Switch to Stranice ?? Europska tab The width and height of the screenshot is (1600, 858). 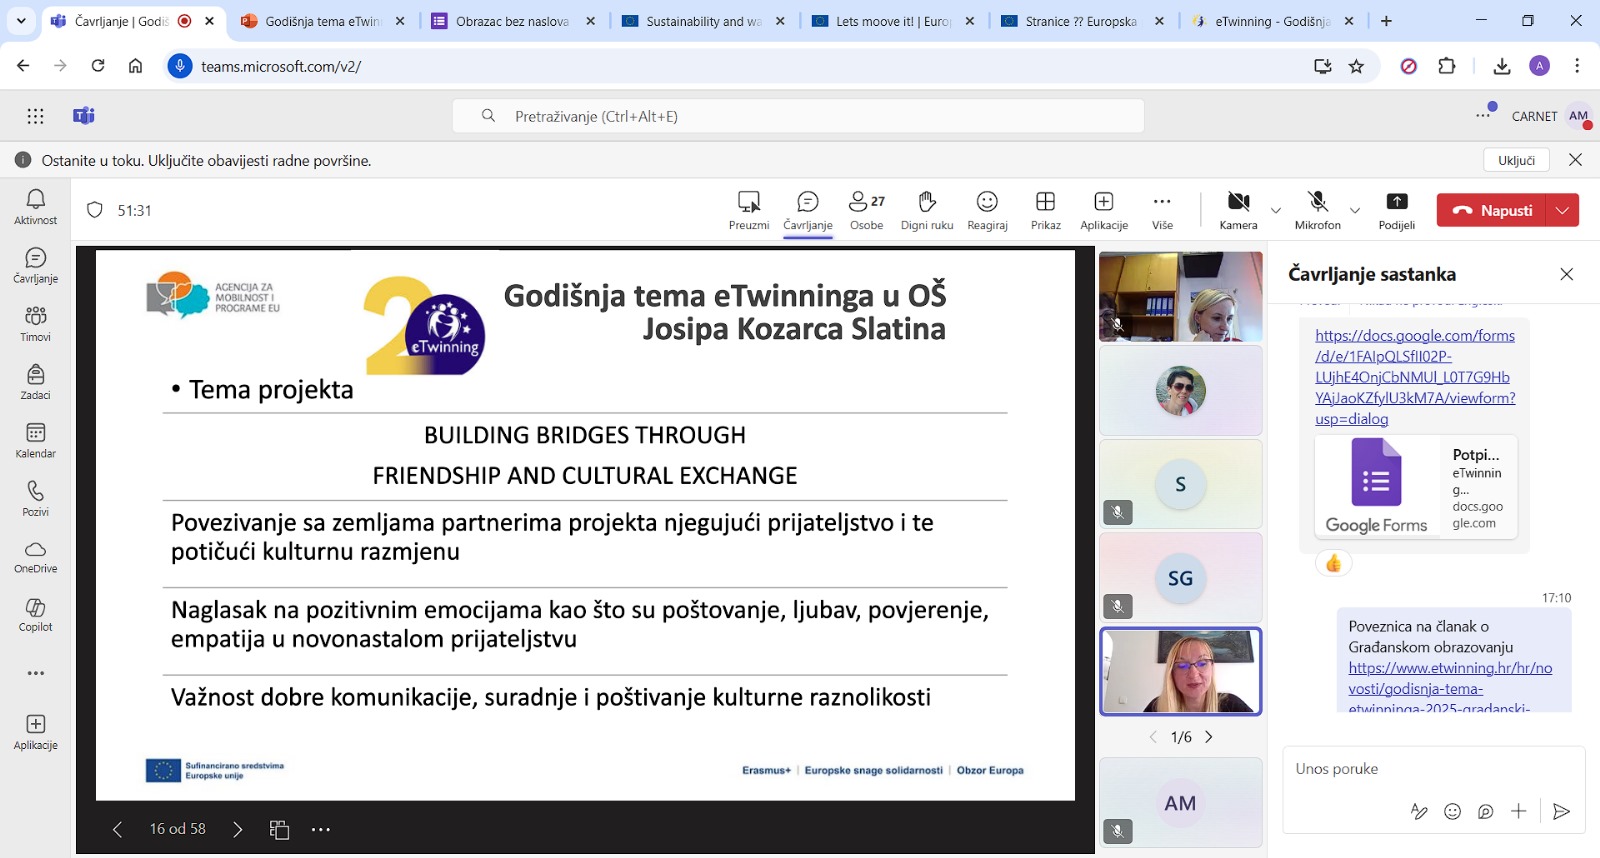point(1083,21)
